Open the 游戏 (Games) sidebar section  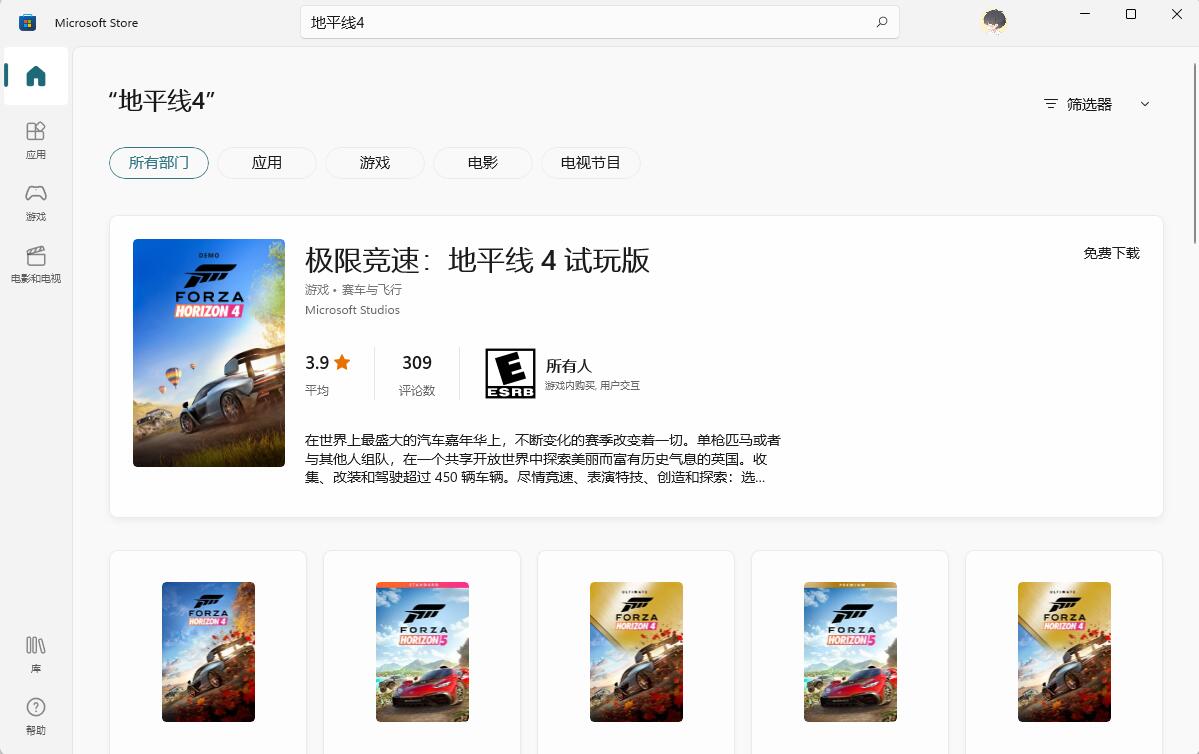36,203
